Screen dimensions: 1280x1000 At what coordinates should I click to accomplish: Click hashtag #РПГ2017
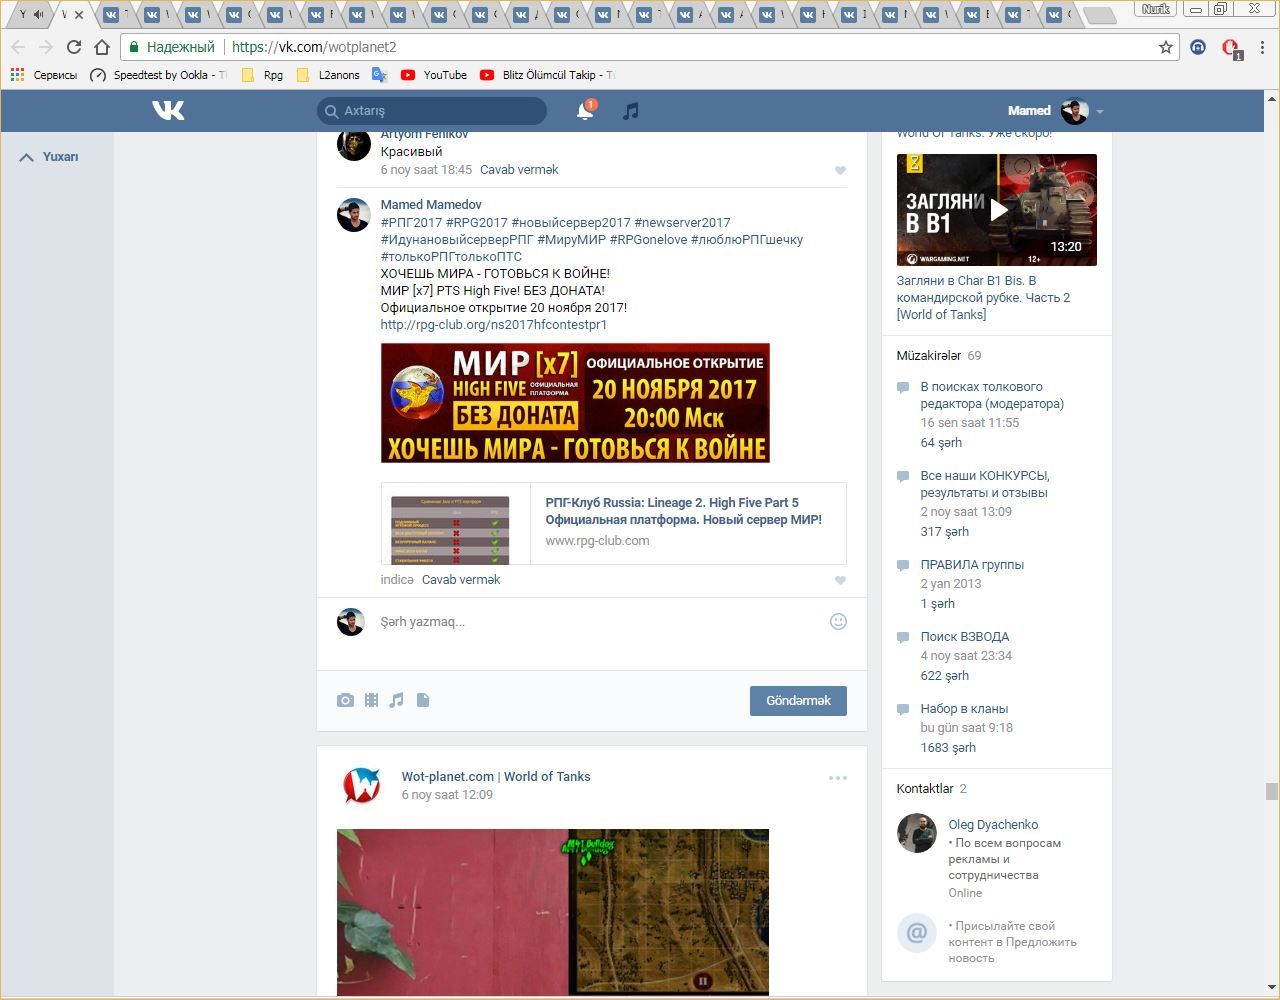tap(411, 223)
